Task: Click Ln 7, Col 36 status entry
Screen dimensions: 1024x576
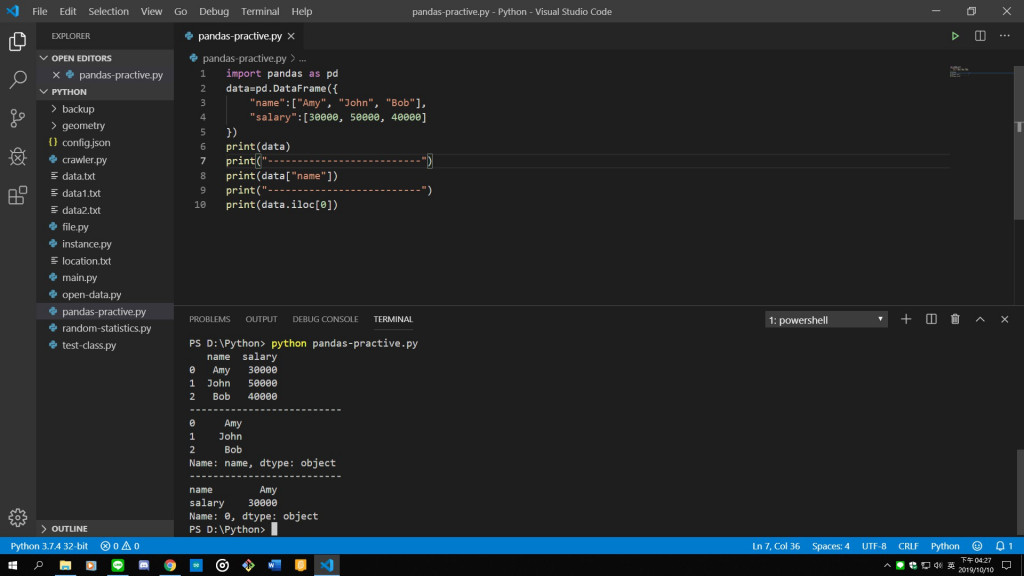Action: point(776,546)
